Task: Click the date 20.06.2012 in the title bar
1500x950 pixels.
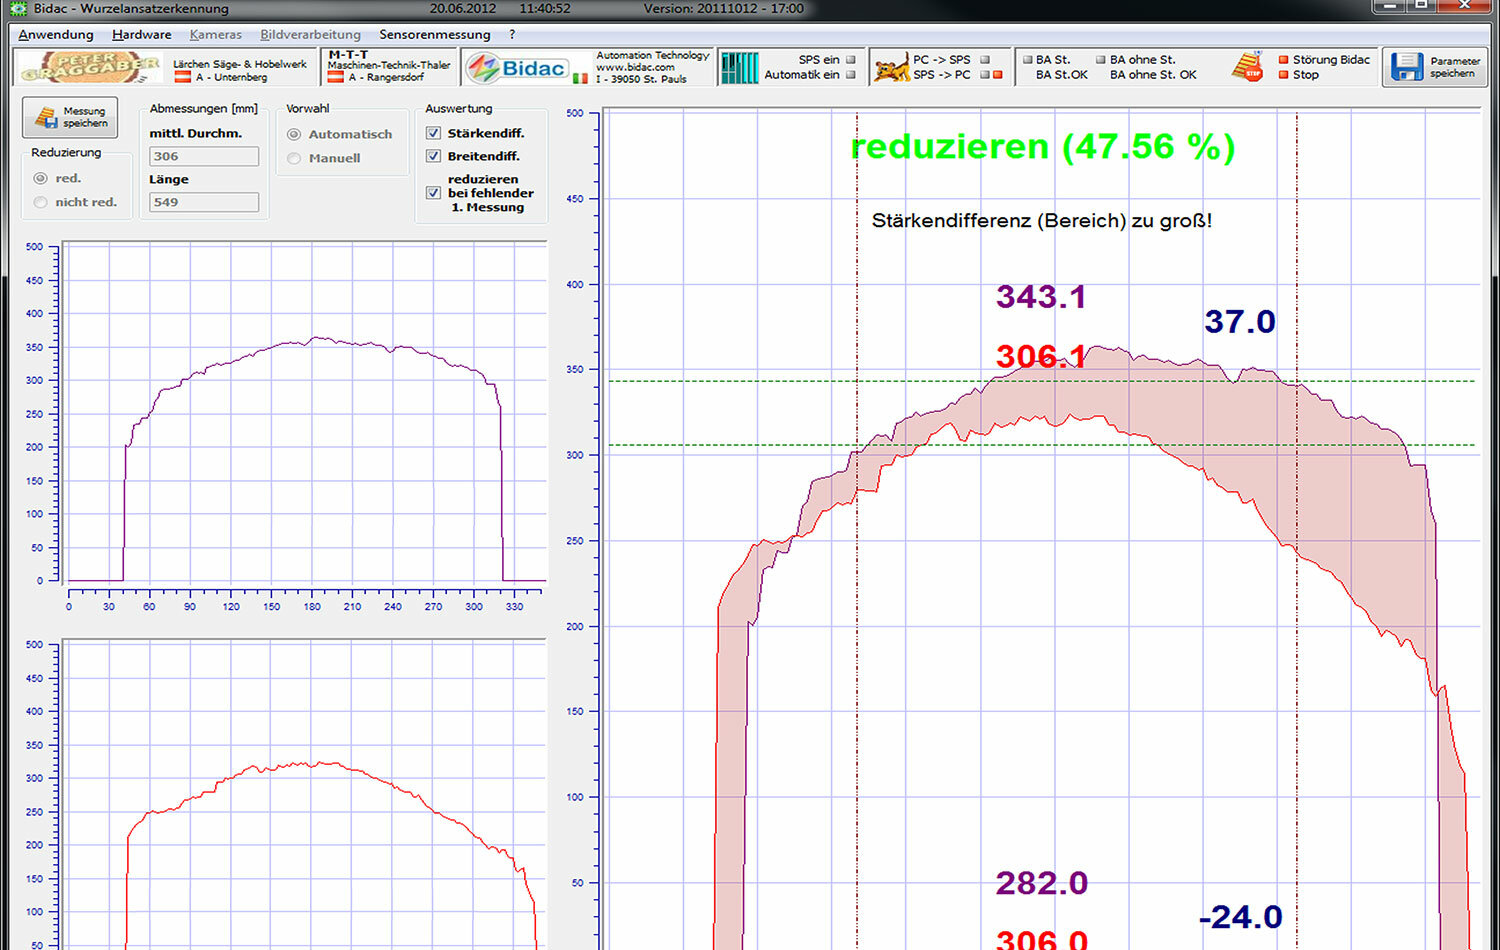Action: click(463, 8)
